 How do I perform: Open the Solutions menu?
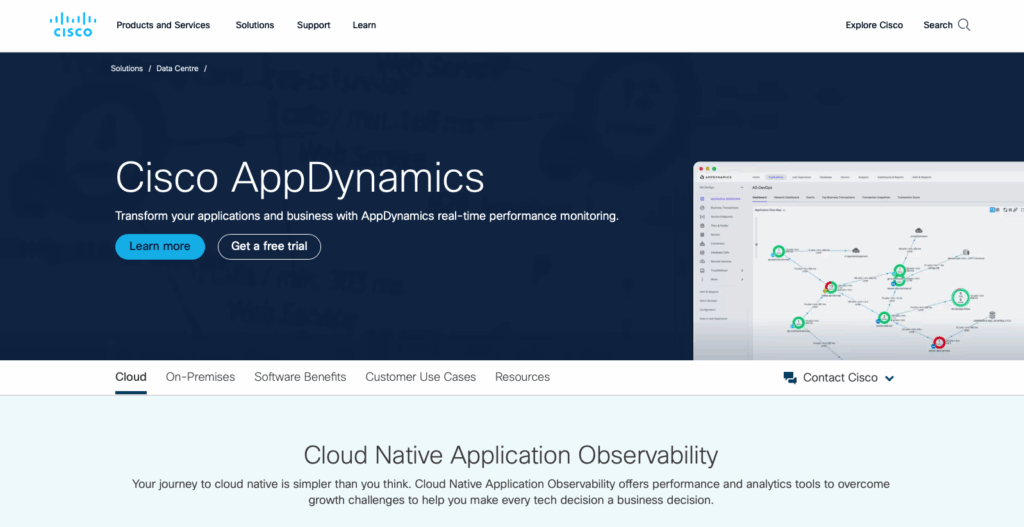point(255,25)
